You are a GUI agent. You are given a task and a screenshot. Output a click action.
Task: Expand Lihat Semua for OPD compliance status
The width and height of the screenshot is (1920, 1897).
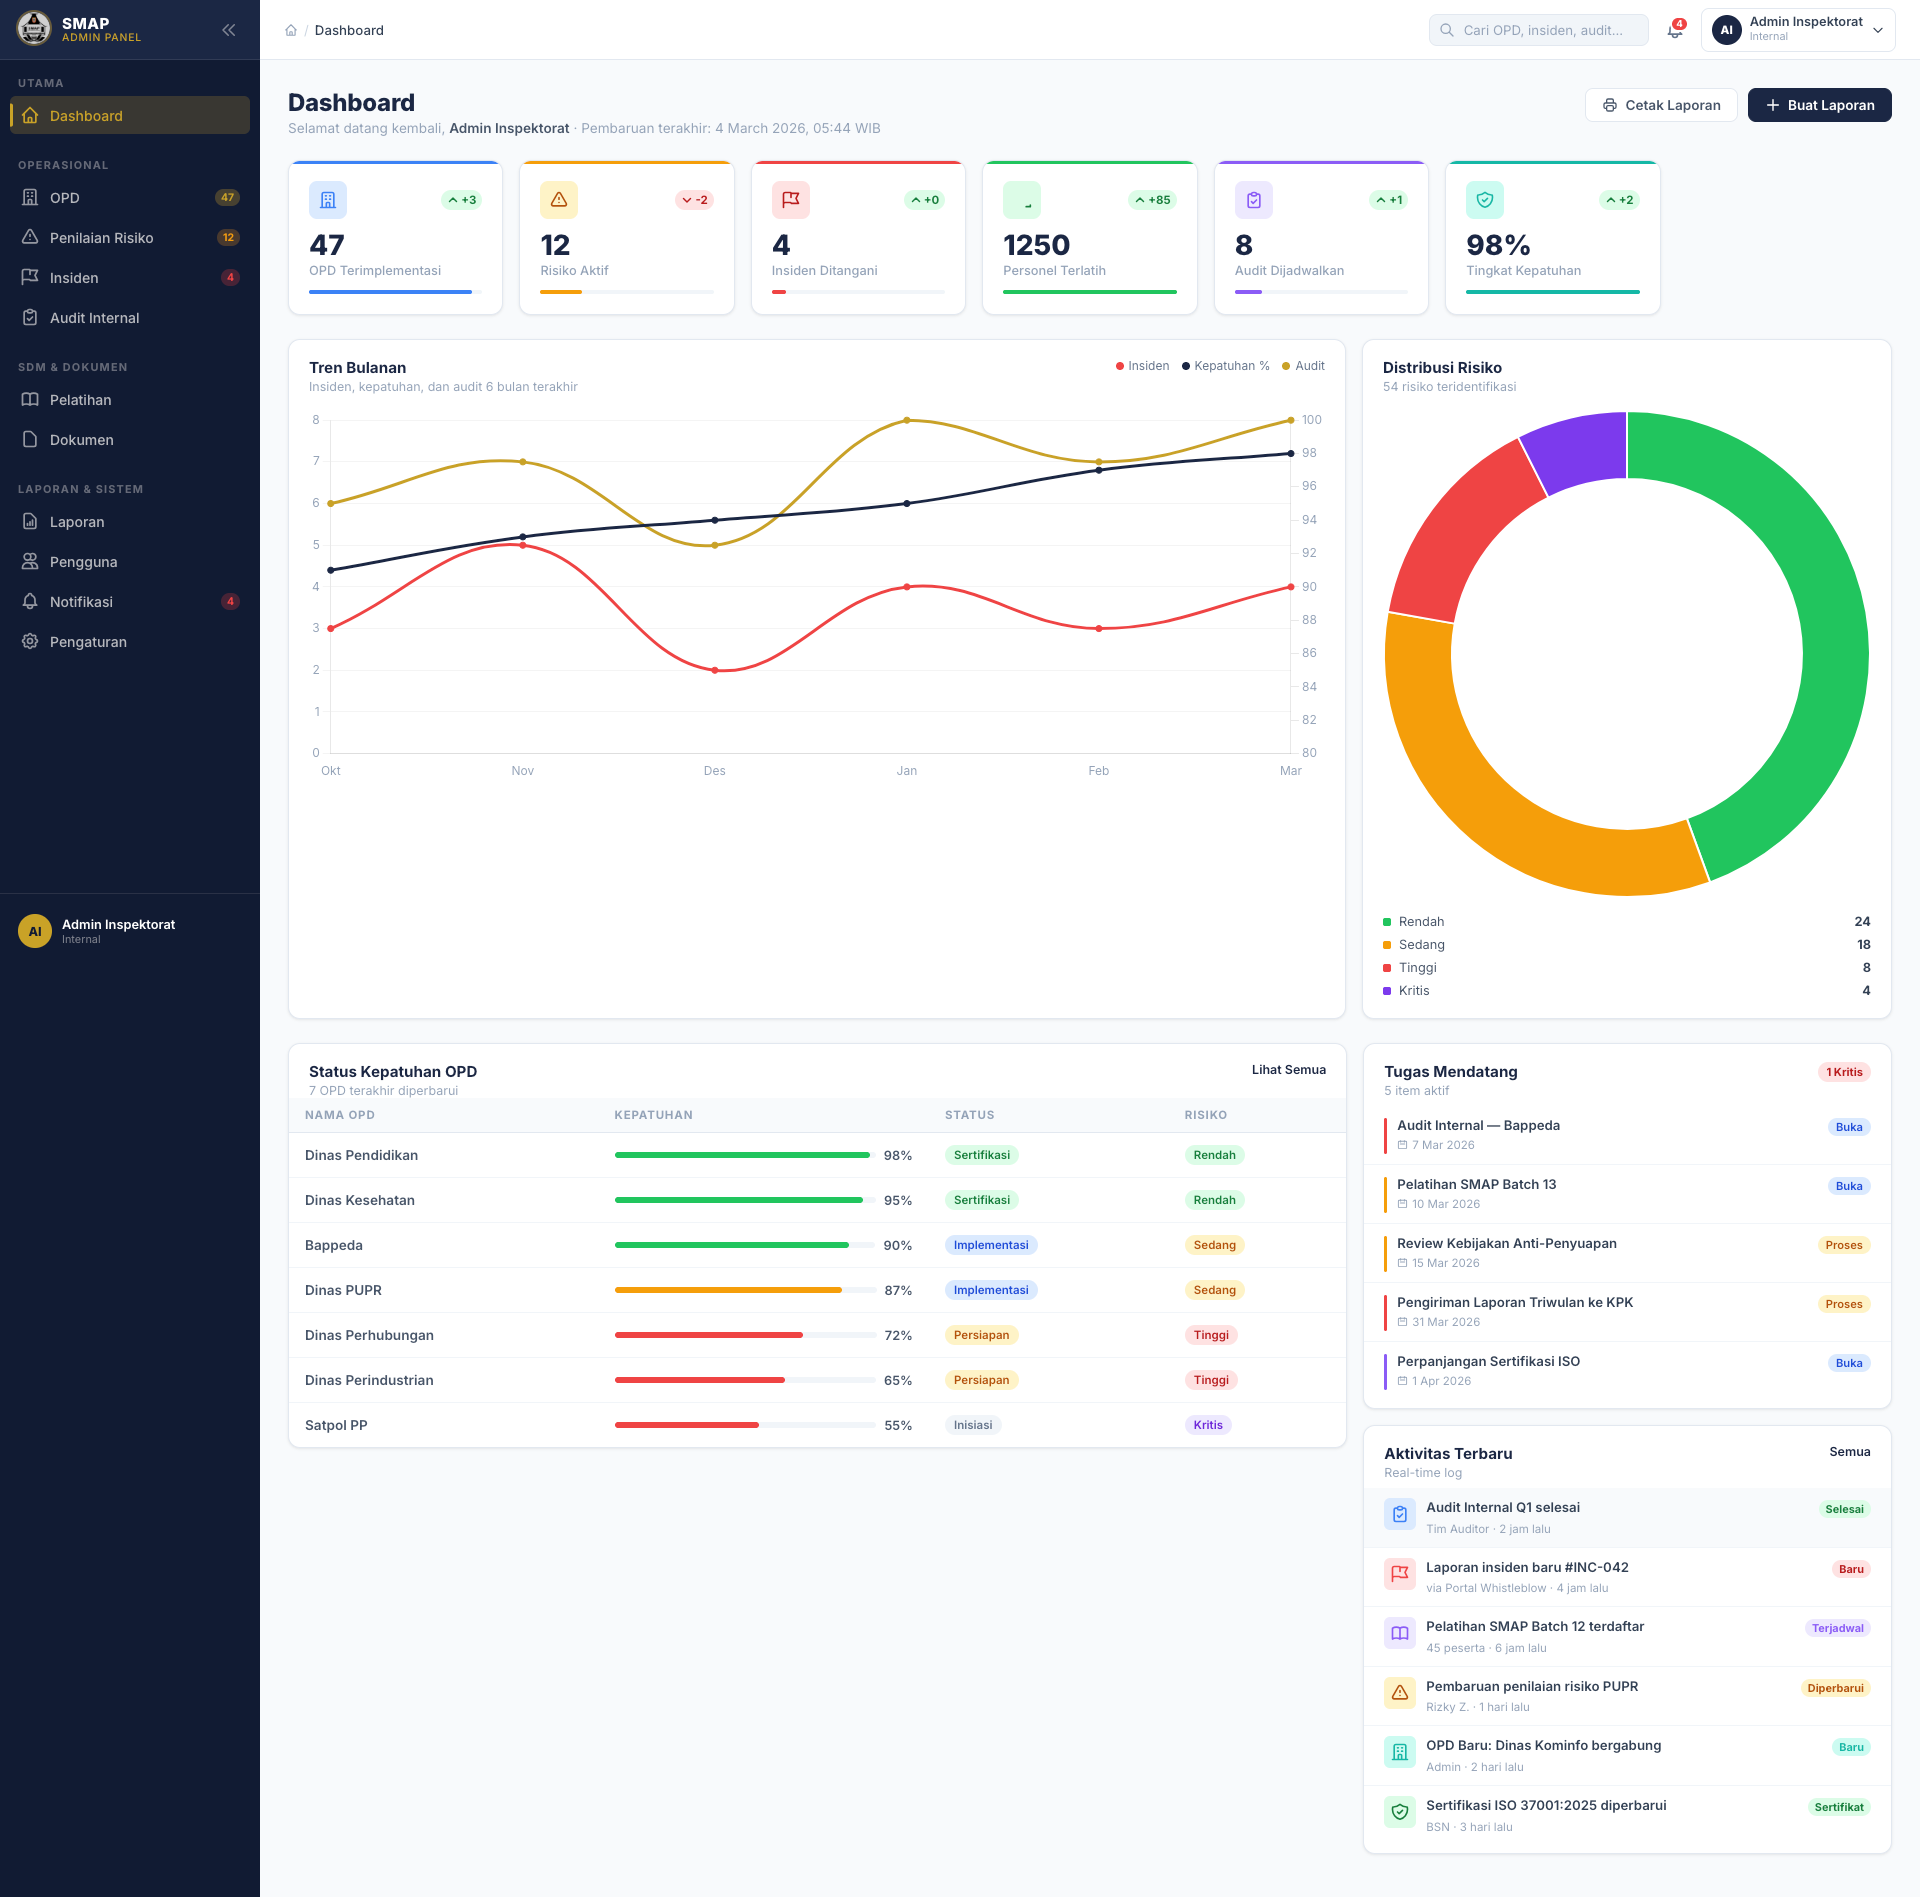(1288, 1070)
